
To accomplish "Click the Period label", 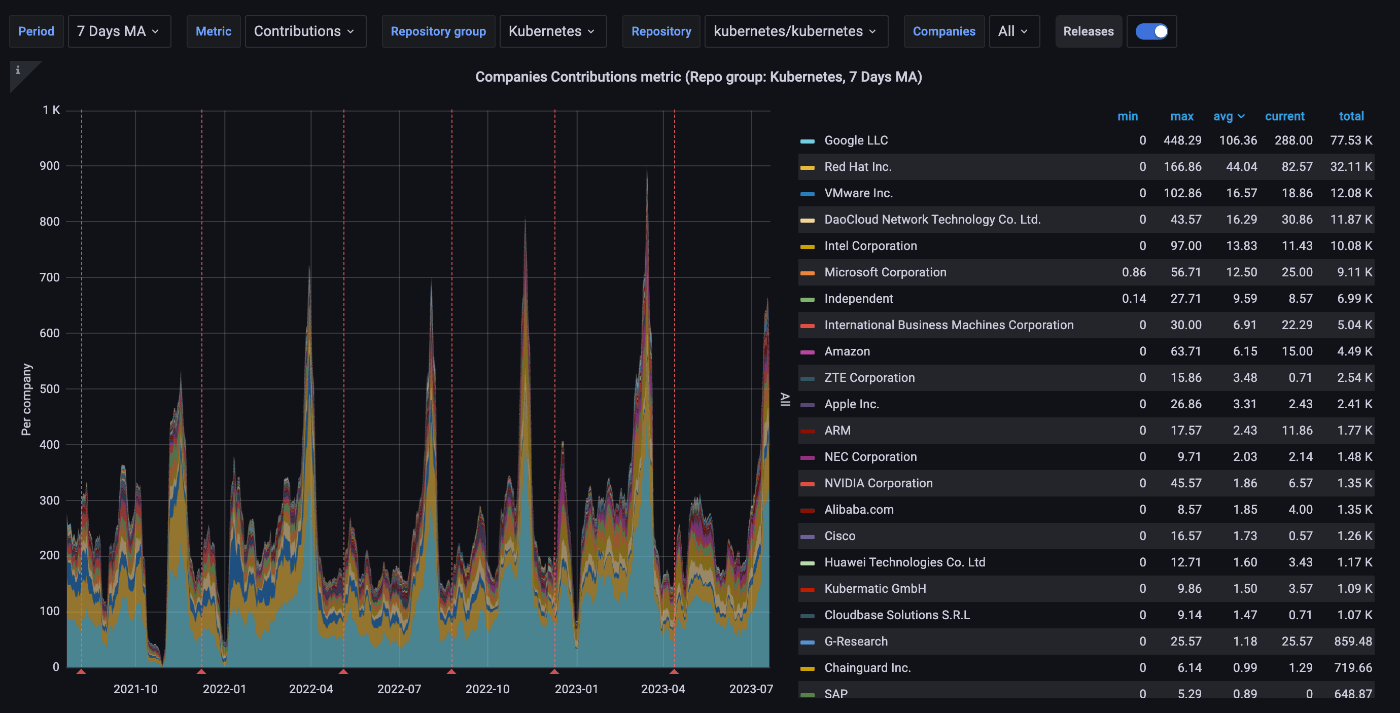I will coord(36,31).
